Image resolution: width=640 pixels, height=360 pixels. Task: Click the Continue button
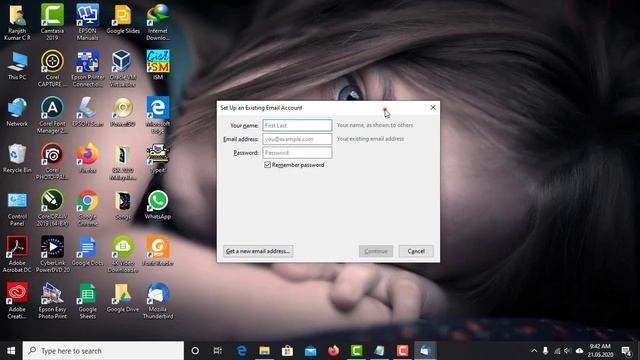376,251
